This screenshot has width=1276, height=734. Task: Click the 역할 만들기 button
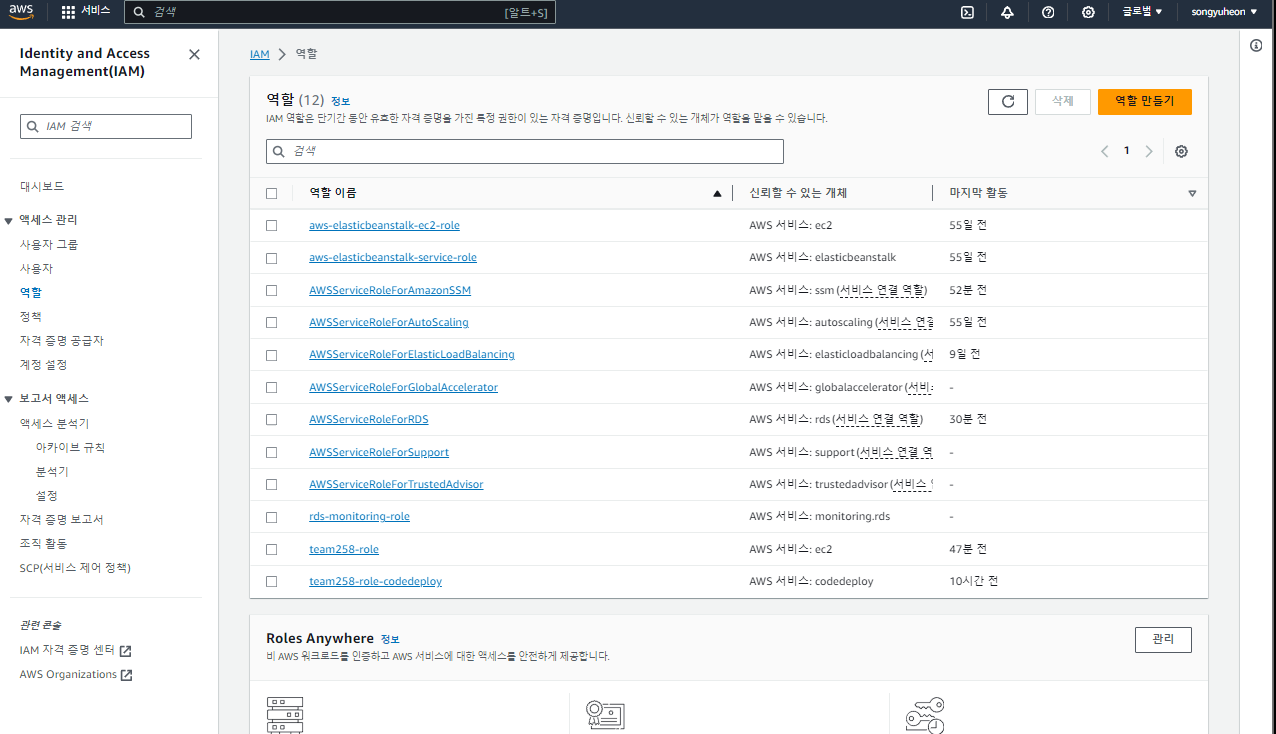coord(1144,101)
